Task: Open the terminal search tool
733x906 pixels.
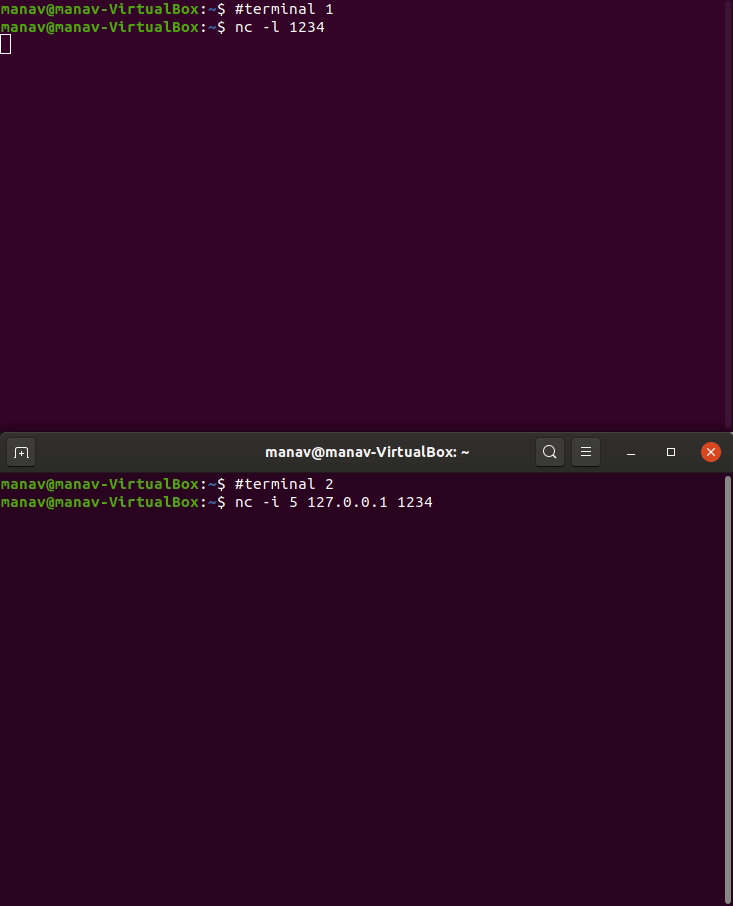Action: [x=550, y=452]
